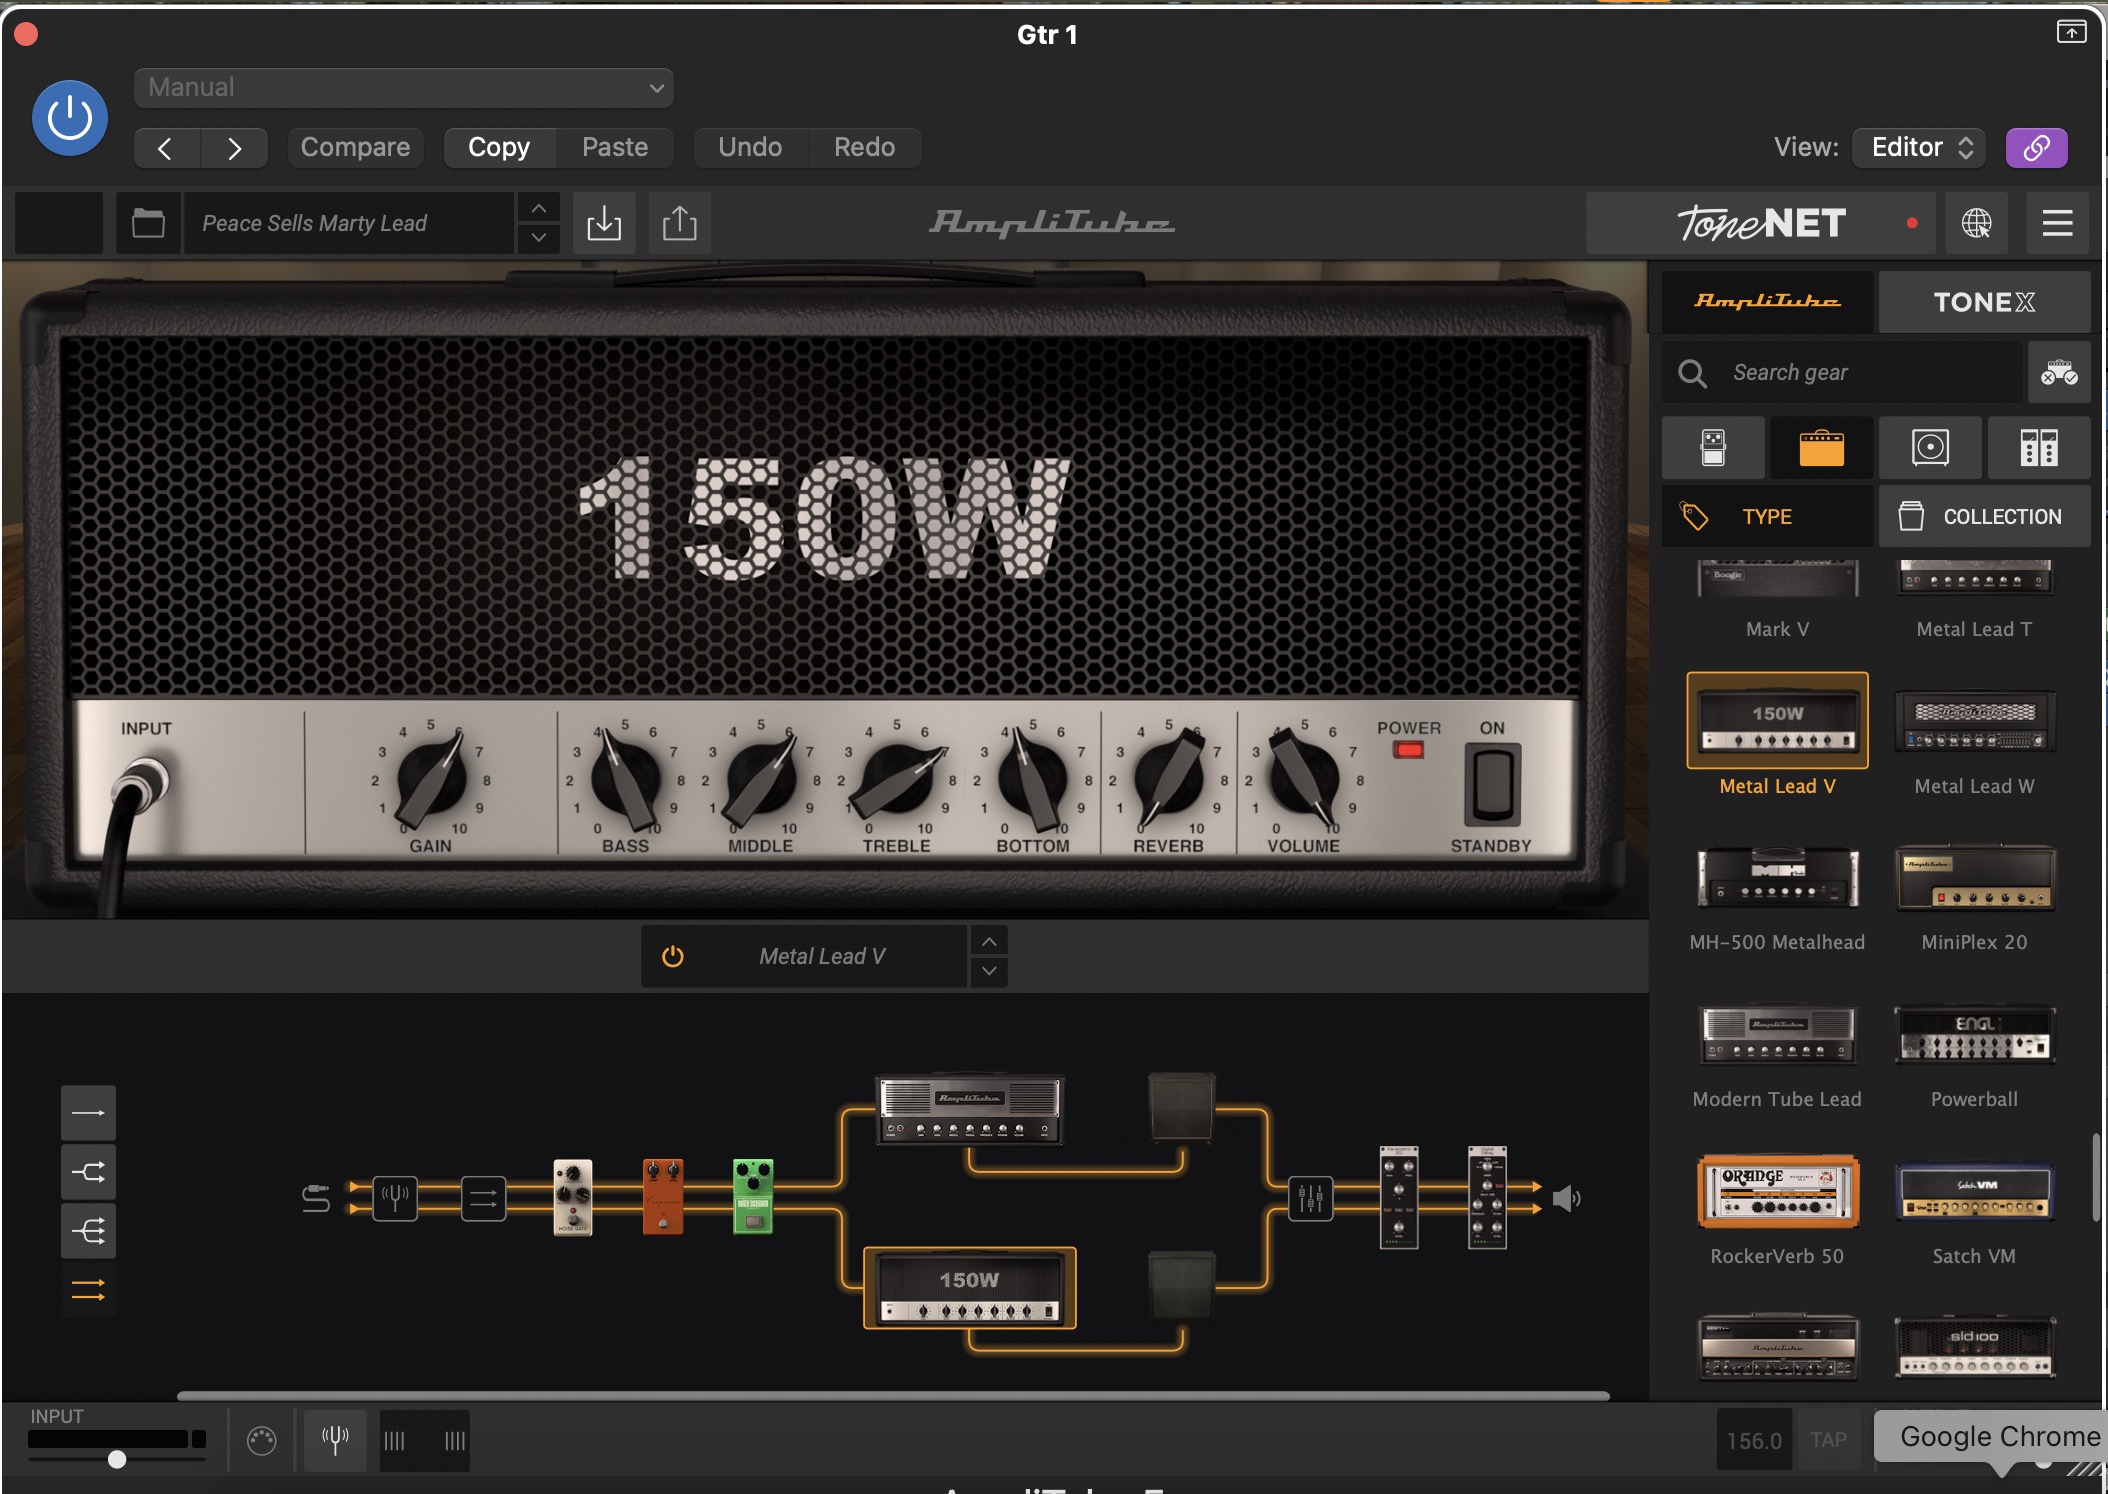Click the export share icon
2108x1494 pixels.
(680, 223)
